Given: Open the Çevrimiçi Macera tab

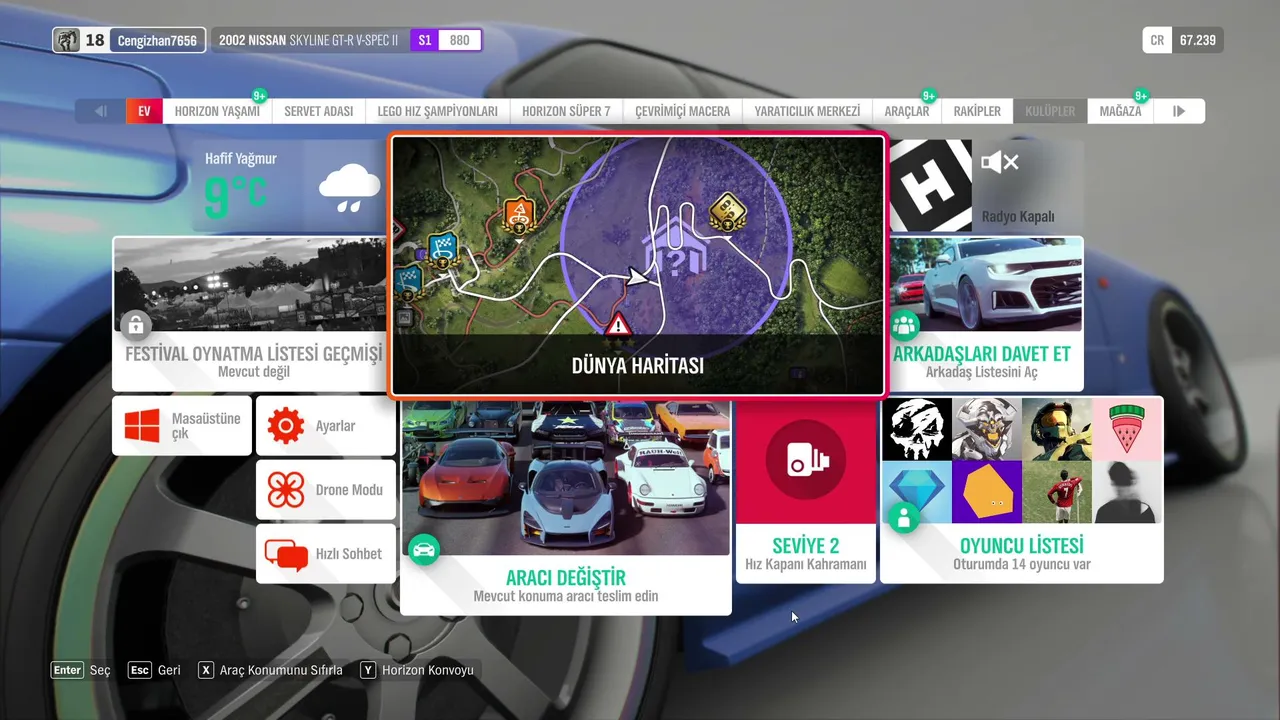Looking at the screenshot, I should (x=683, y=111).
